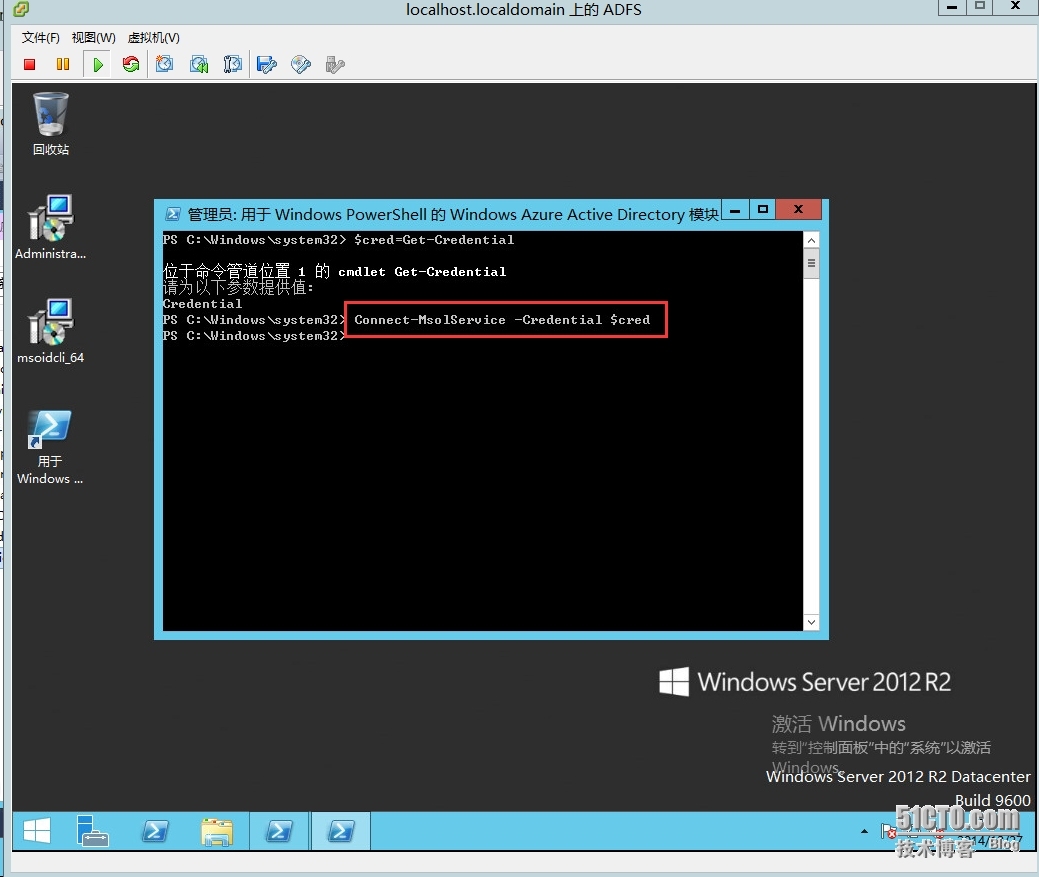Viewport: 1039px width, 877px height.
Task: Select the Administra... desktop icon
Action: click(50, 227)
